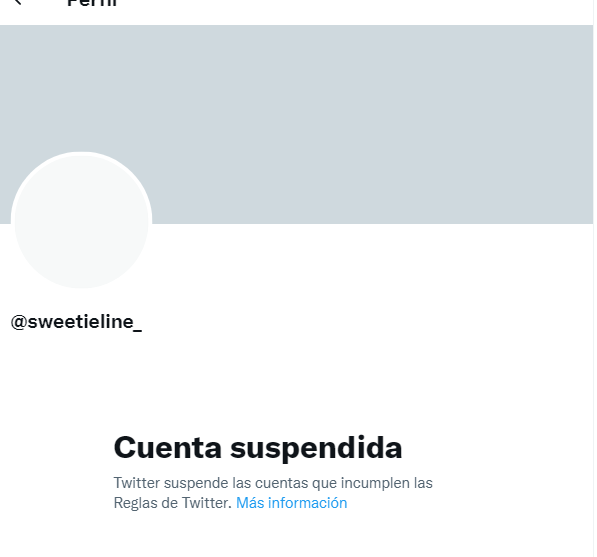Go back using the top-left arrow

[17, 2]
